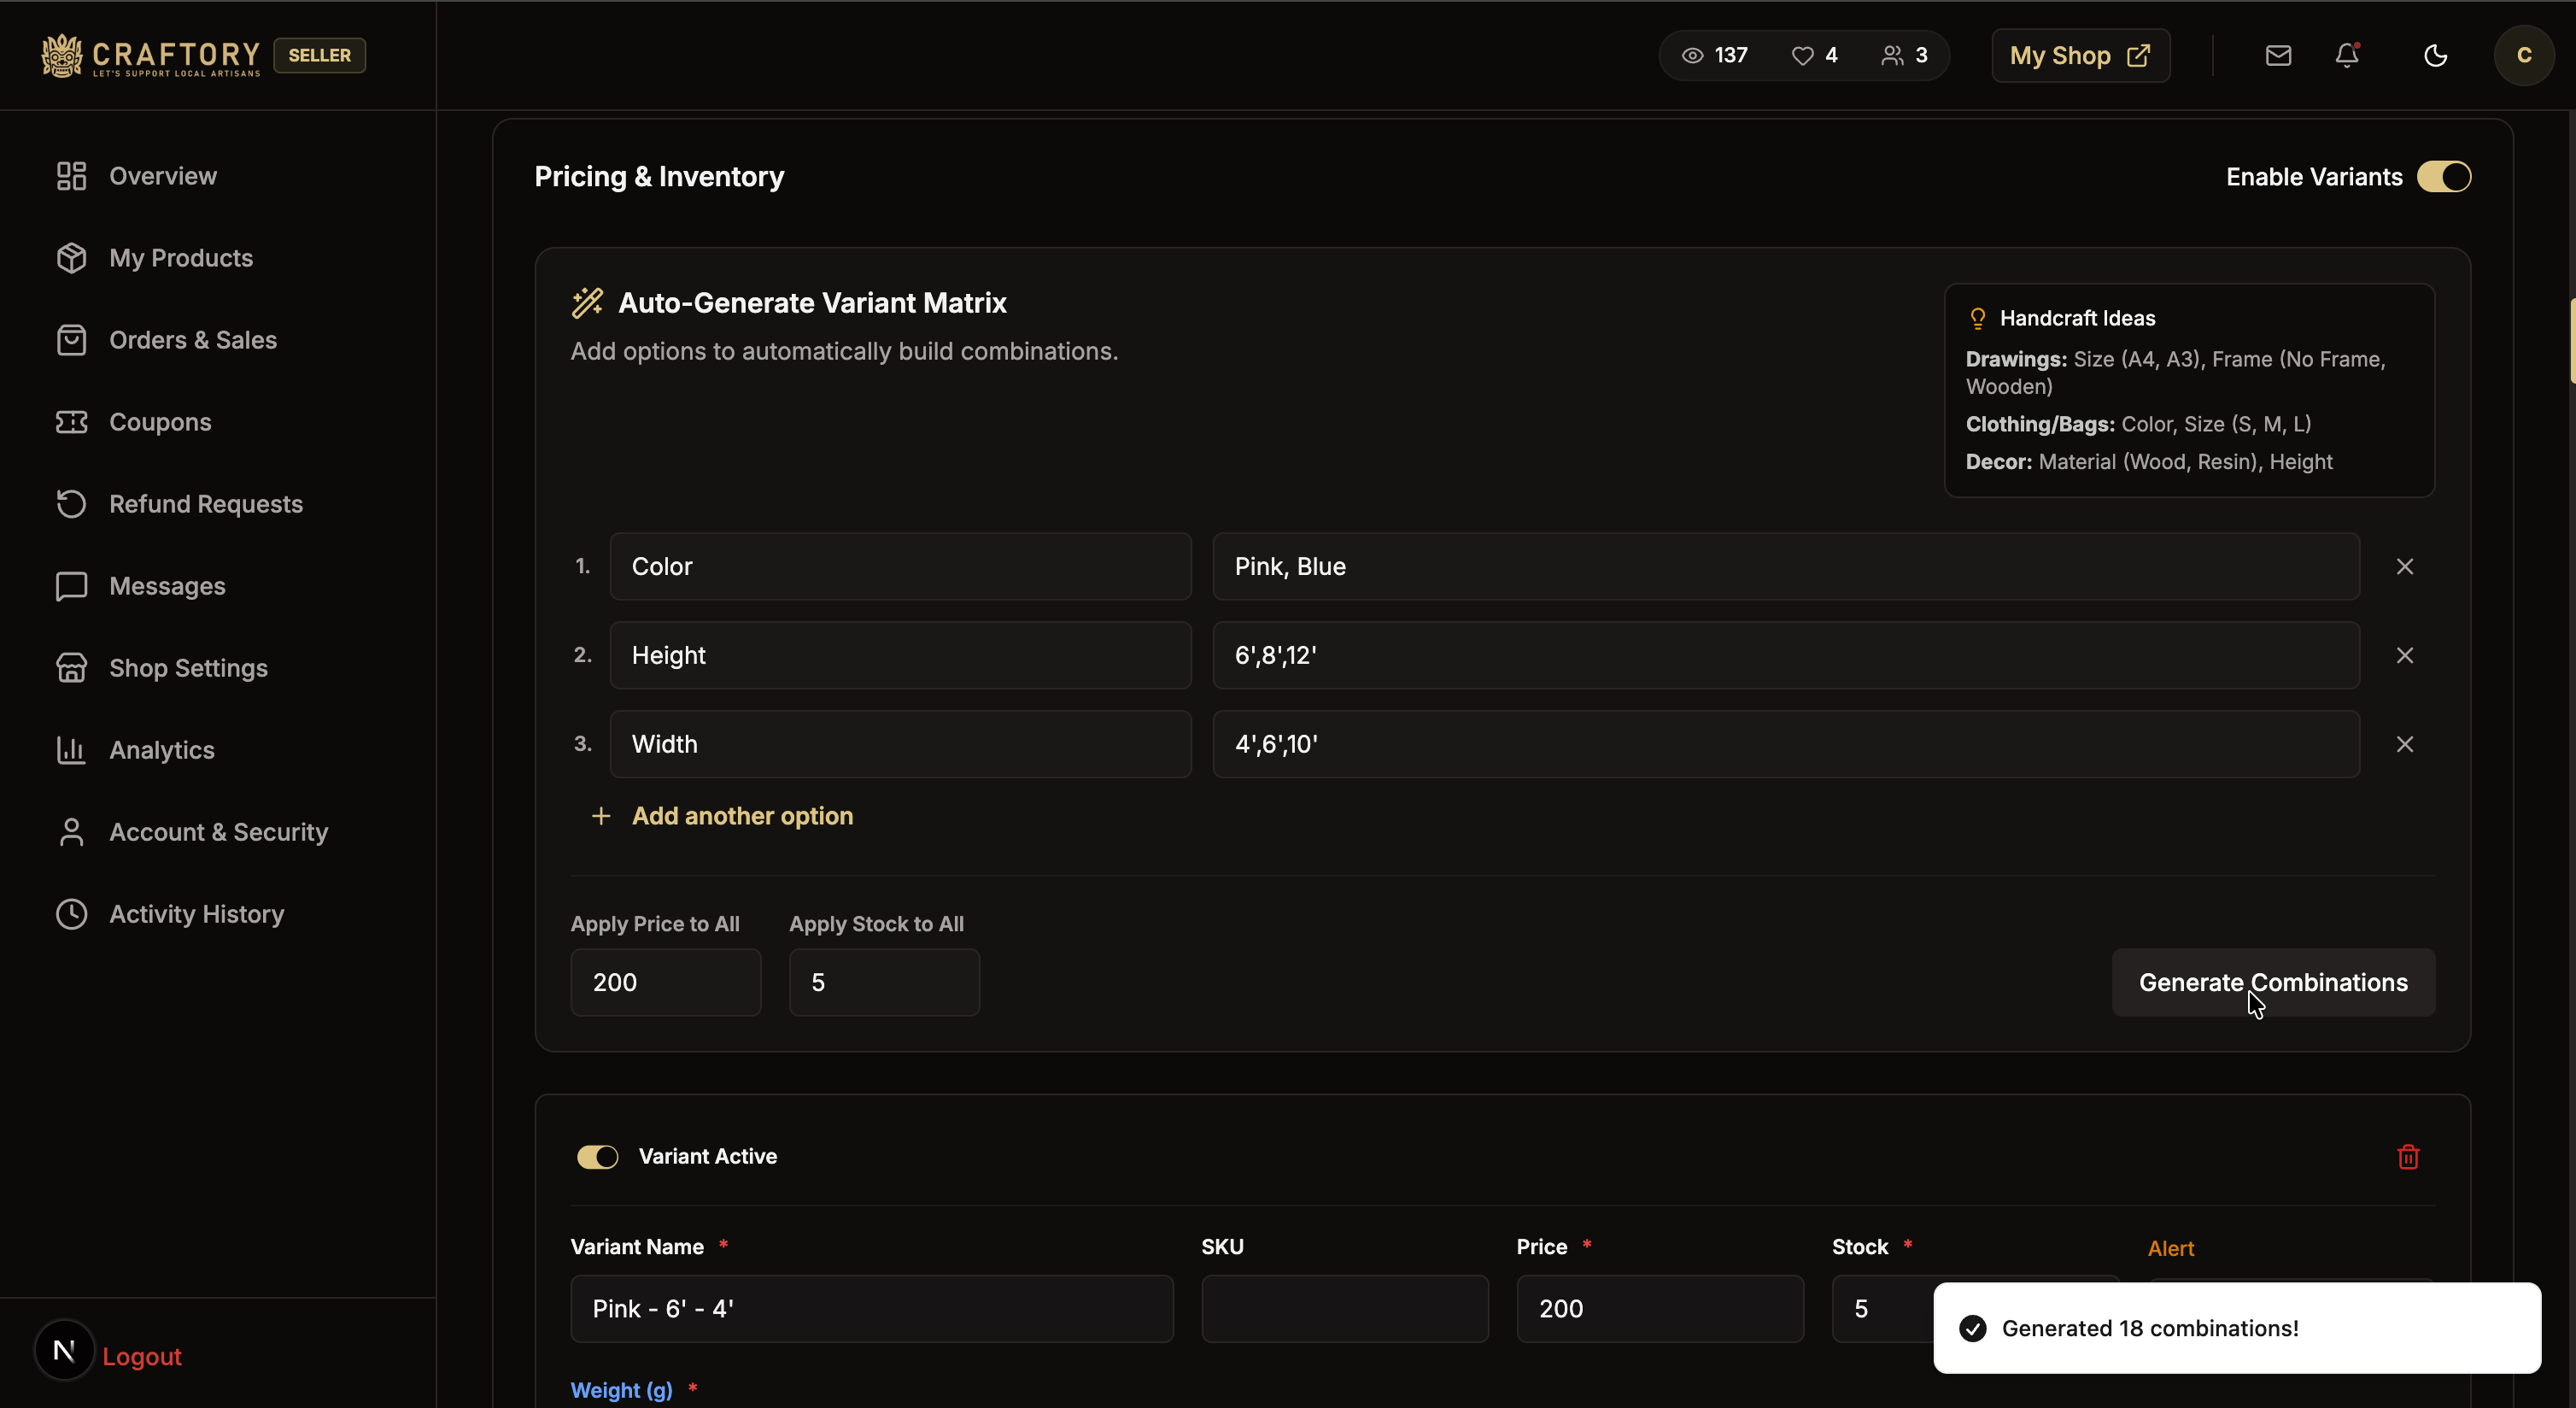Remove the Width option row
The height and width of the screenshot is (1408, 2576).
[x=2405, y=744]
